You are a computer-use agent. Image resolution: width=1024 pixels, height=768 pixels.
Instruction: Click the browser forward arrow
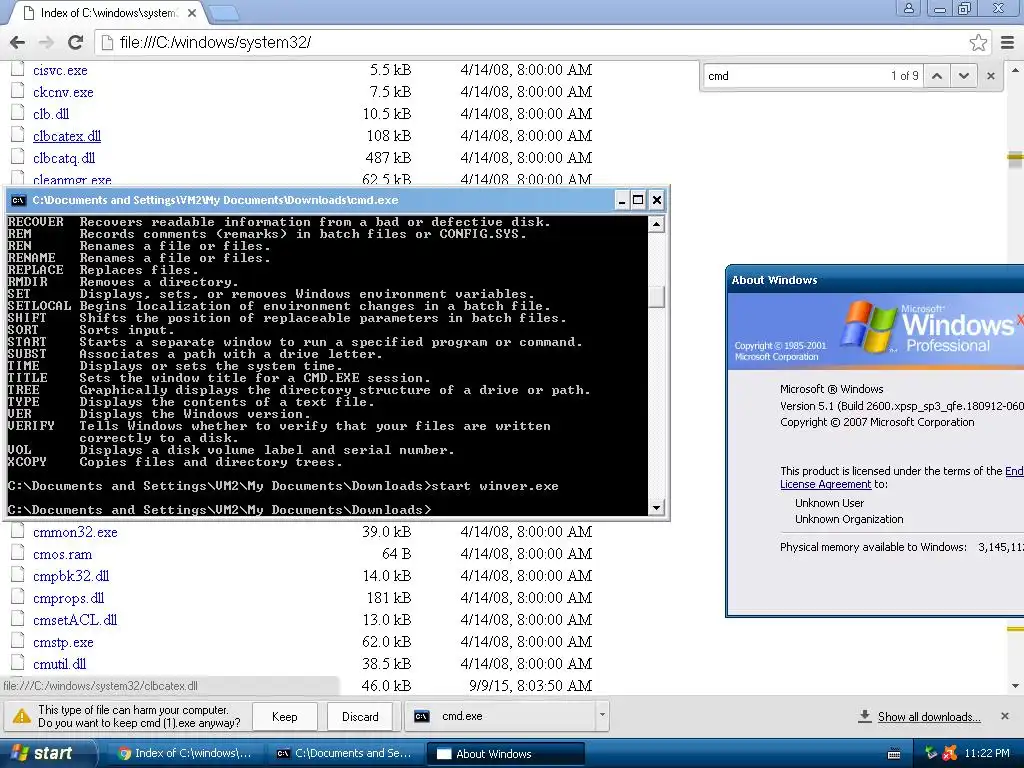pyautogui.click(x=46, y=42)
